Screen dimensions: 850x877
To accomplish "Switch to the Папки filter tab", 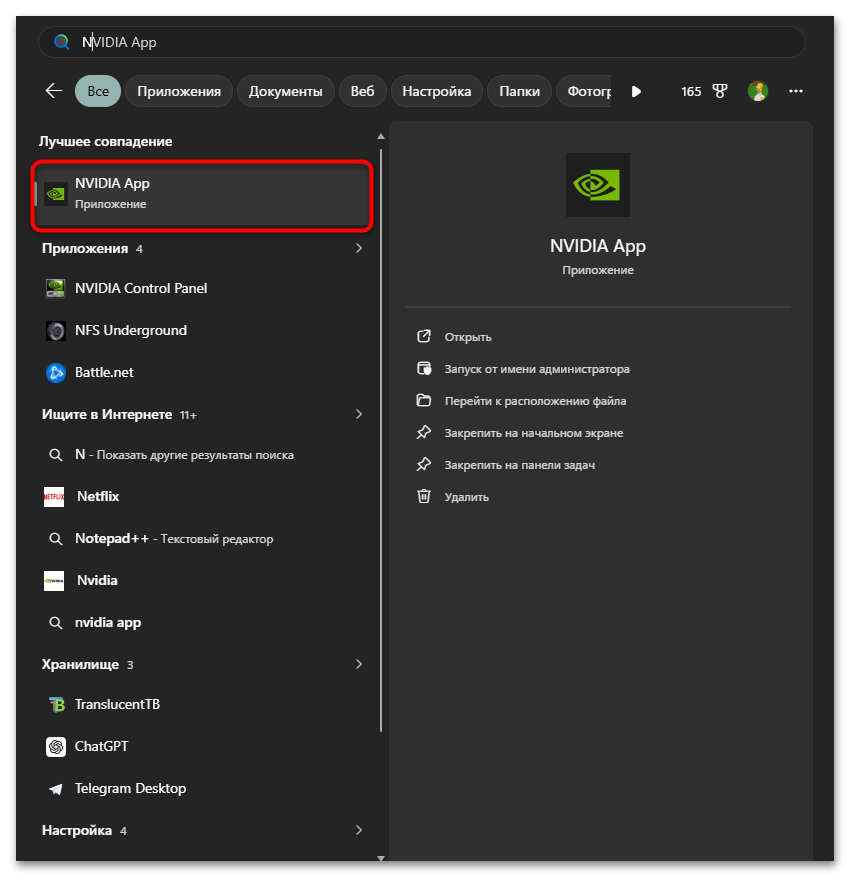I will pyautogui.click(x=520, y=91).
